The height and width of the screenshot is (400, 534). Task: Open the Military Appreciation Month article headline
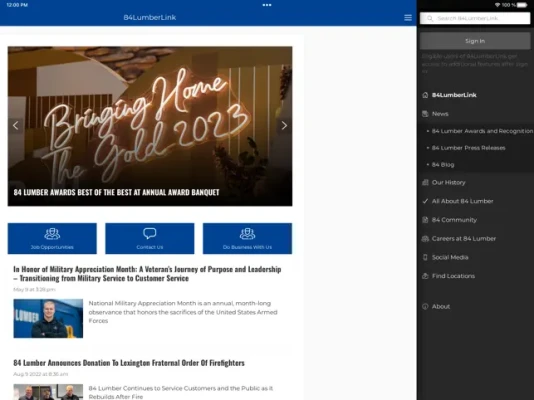pyautogui.click(x=147, y=274)
